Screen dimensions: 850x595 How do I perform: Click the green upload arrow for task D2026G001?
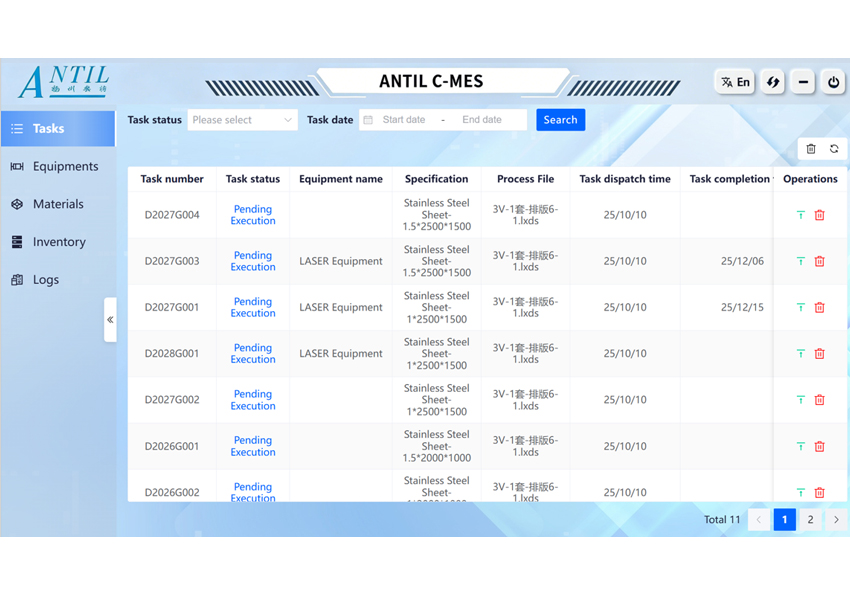[800, 446]
